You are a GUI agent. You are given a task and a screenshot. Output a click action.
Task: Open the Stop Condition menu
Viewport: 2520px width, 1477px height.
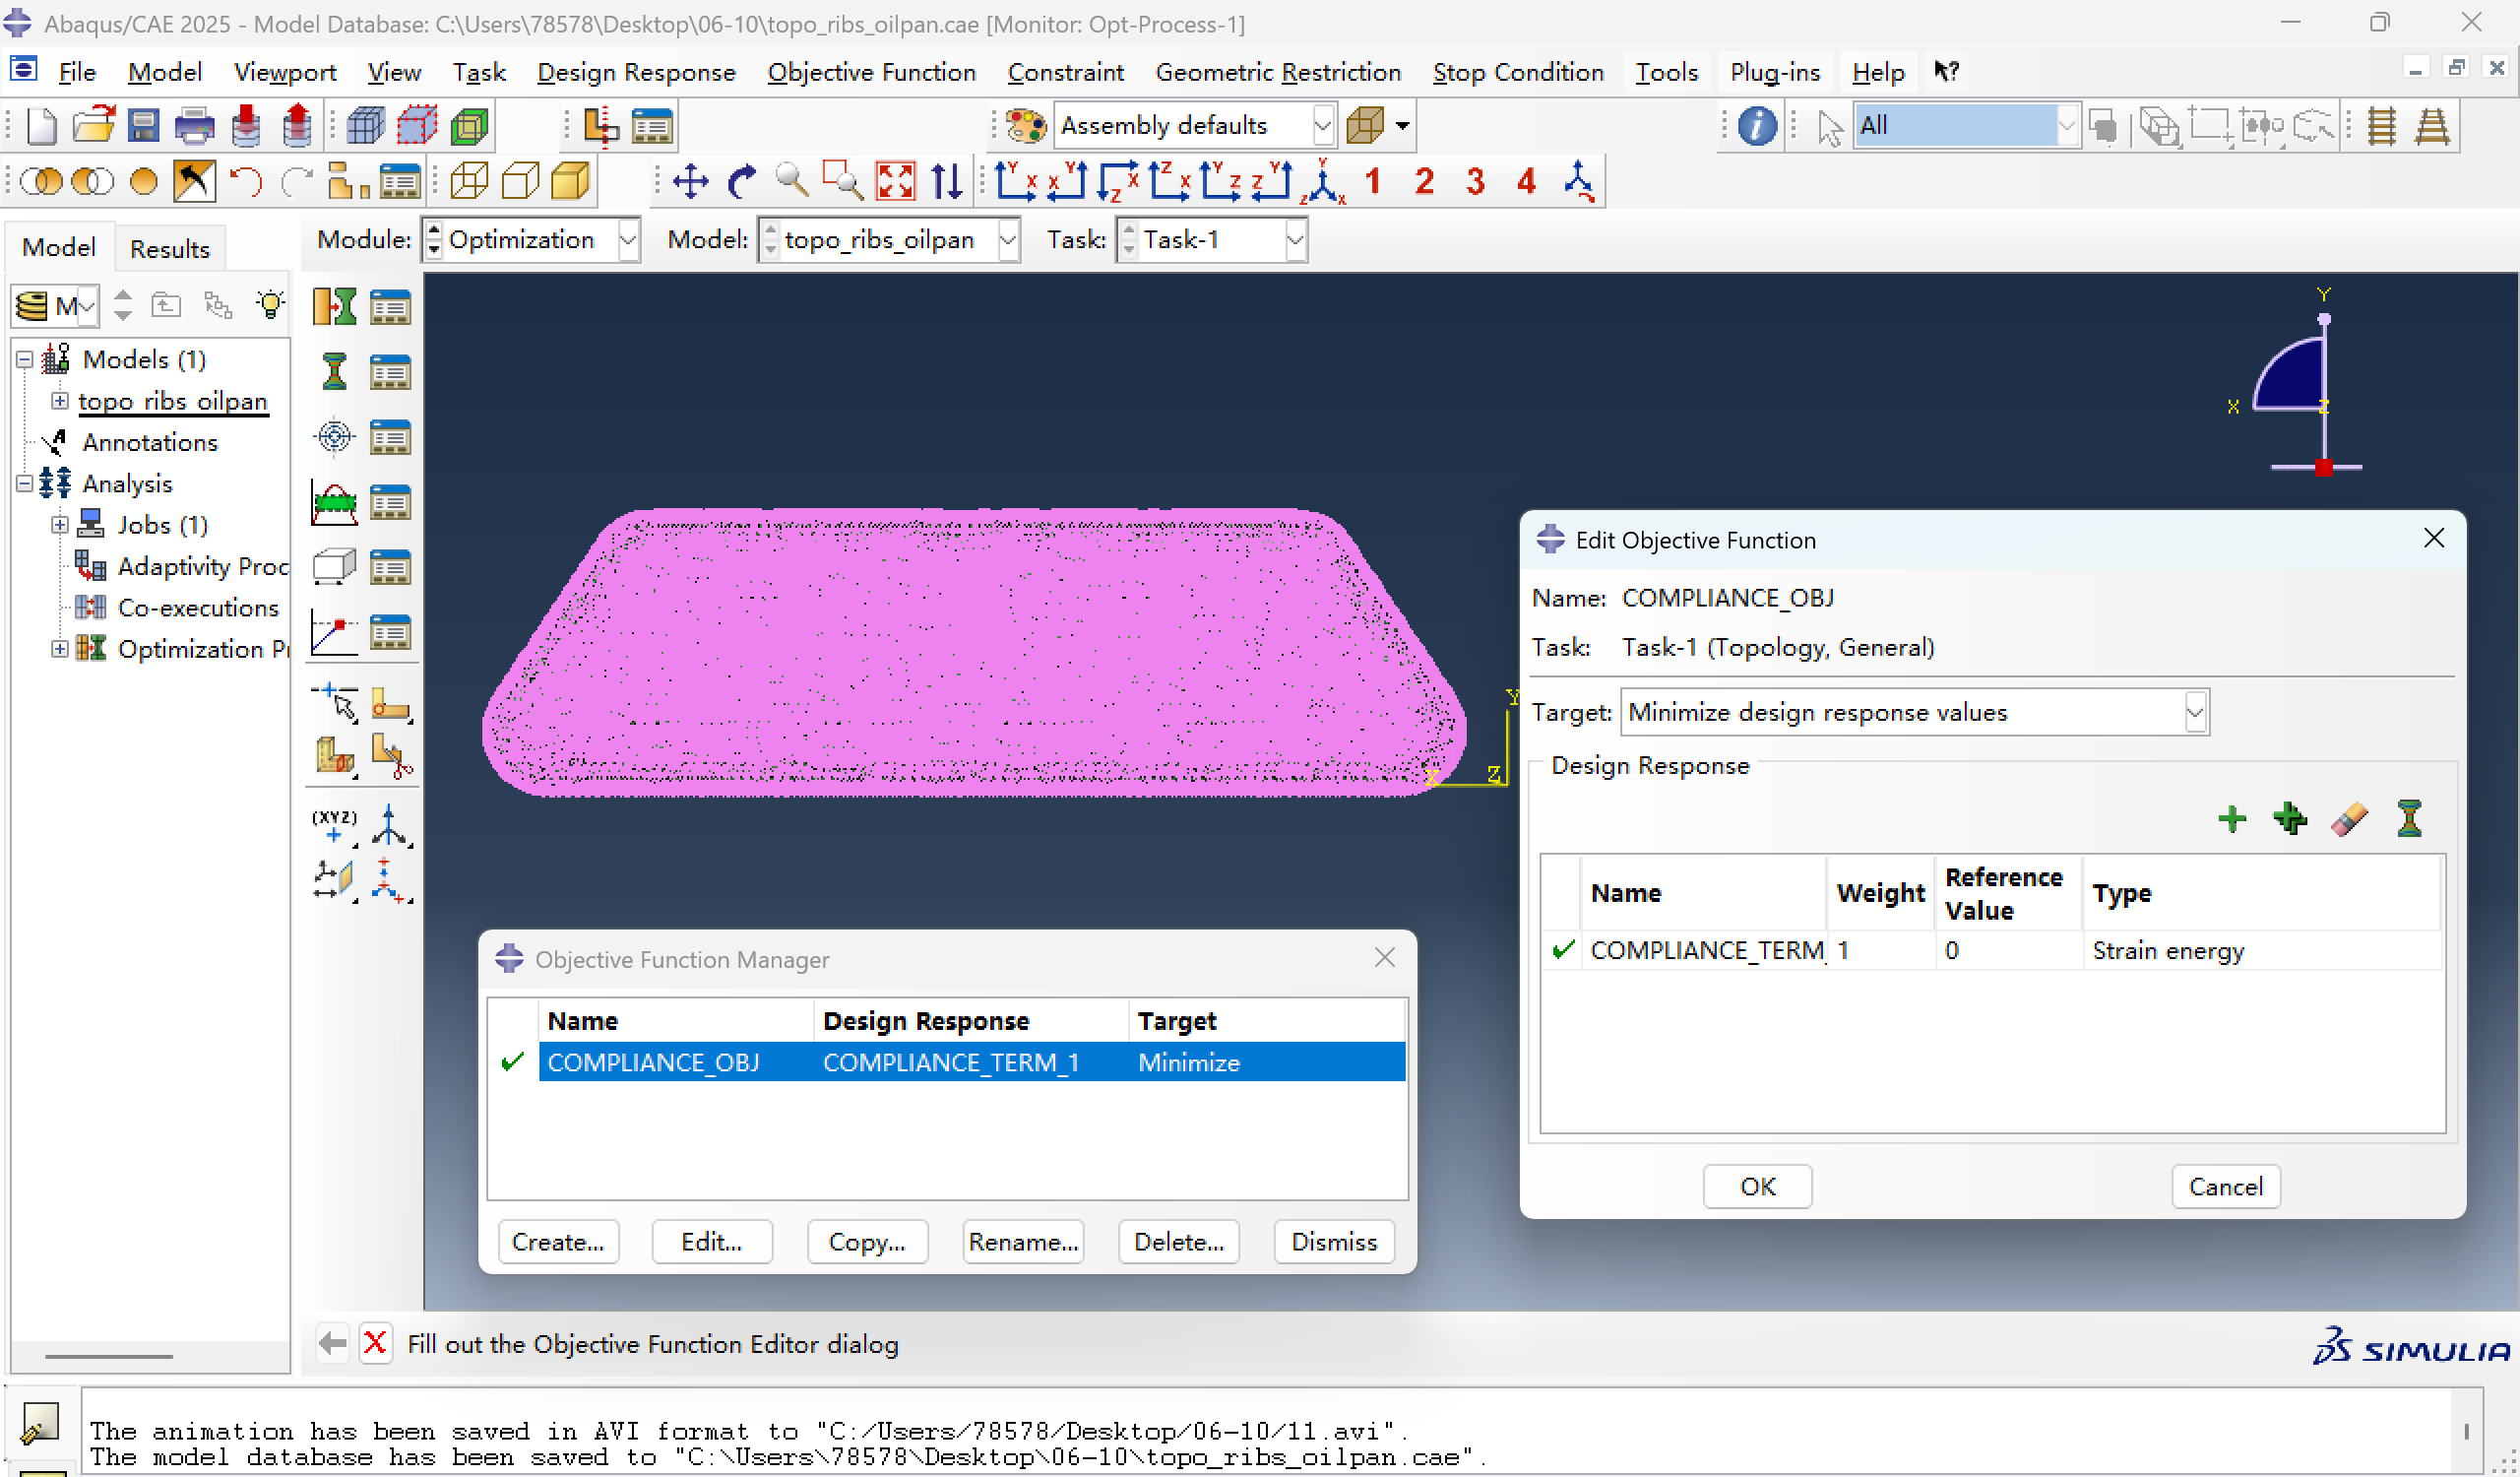1517,72
